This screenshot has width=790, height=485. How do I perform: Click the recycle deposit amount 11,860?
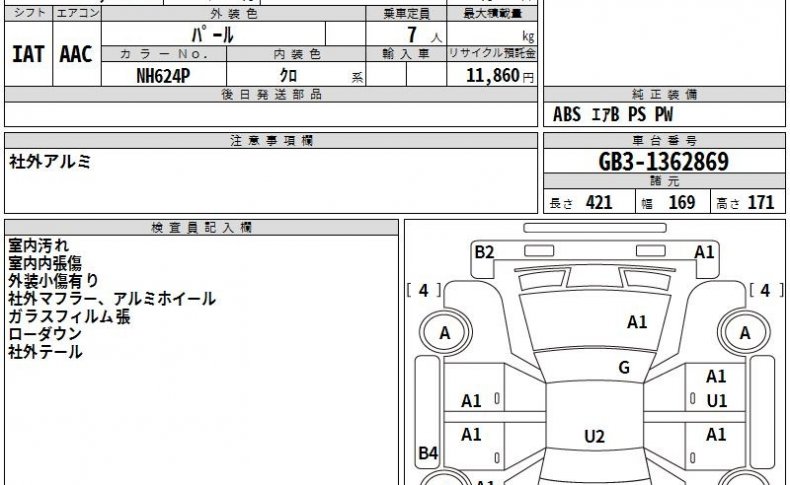[492, 76]
